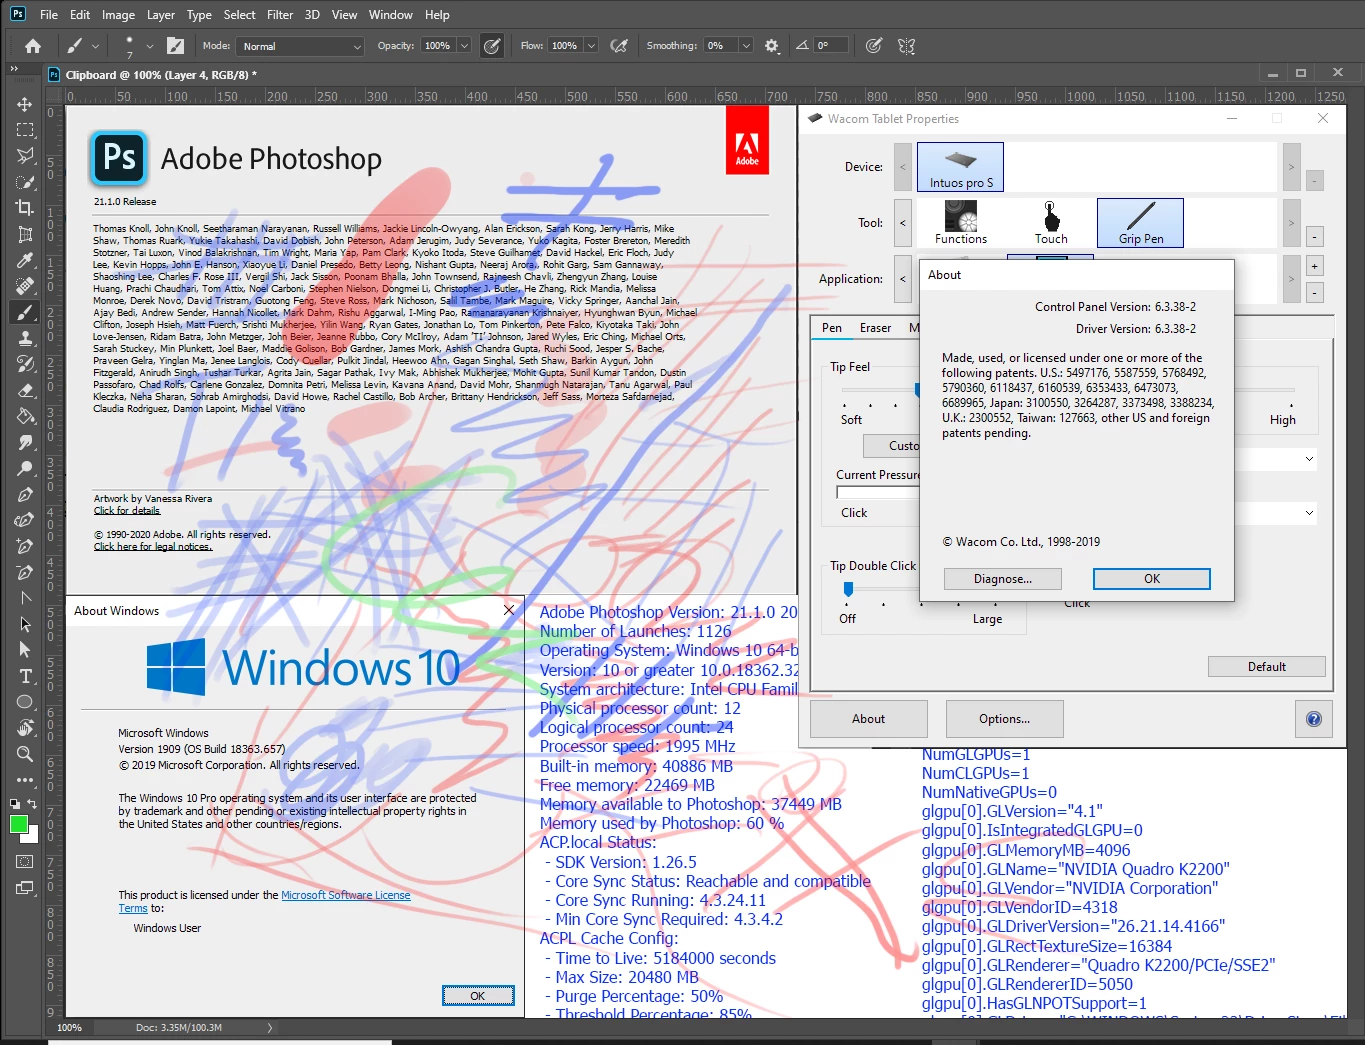
Task: Reset default foreground and background colors
Action: tap(14, 803)
